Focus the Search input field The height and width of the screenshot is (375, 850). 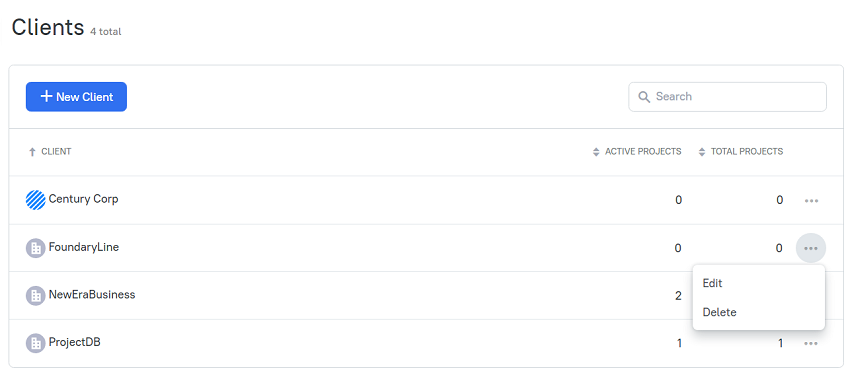(x=727, y=97)
